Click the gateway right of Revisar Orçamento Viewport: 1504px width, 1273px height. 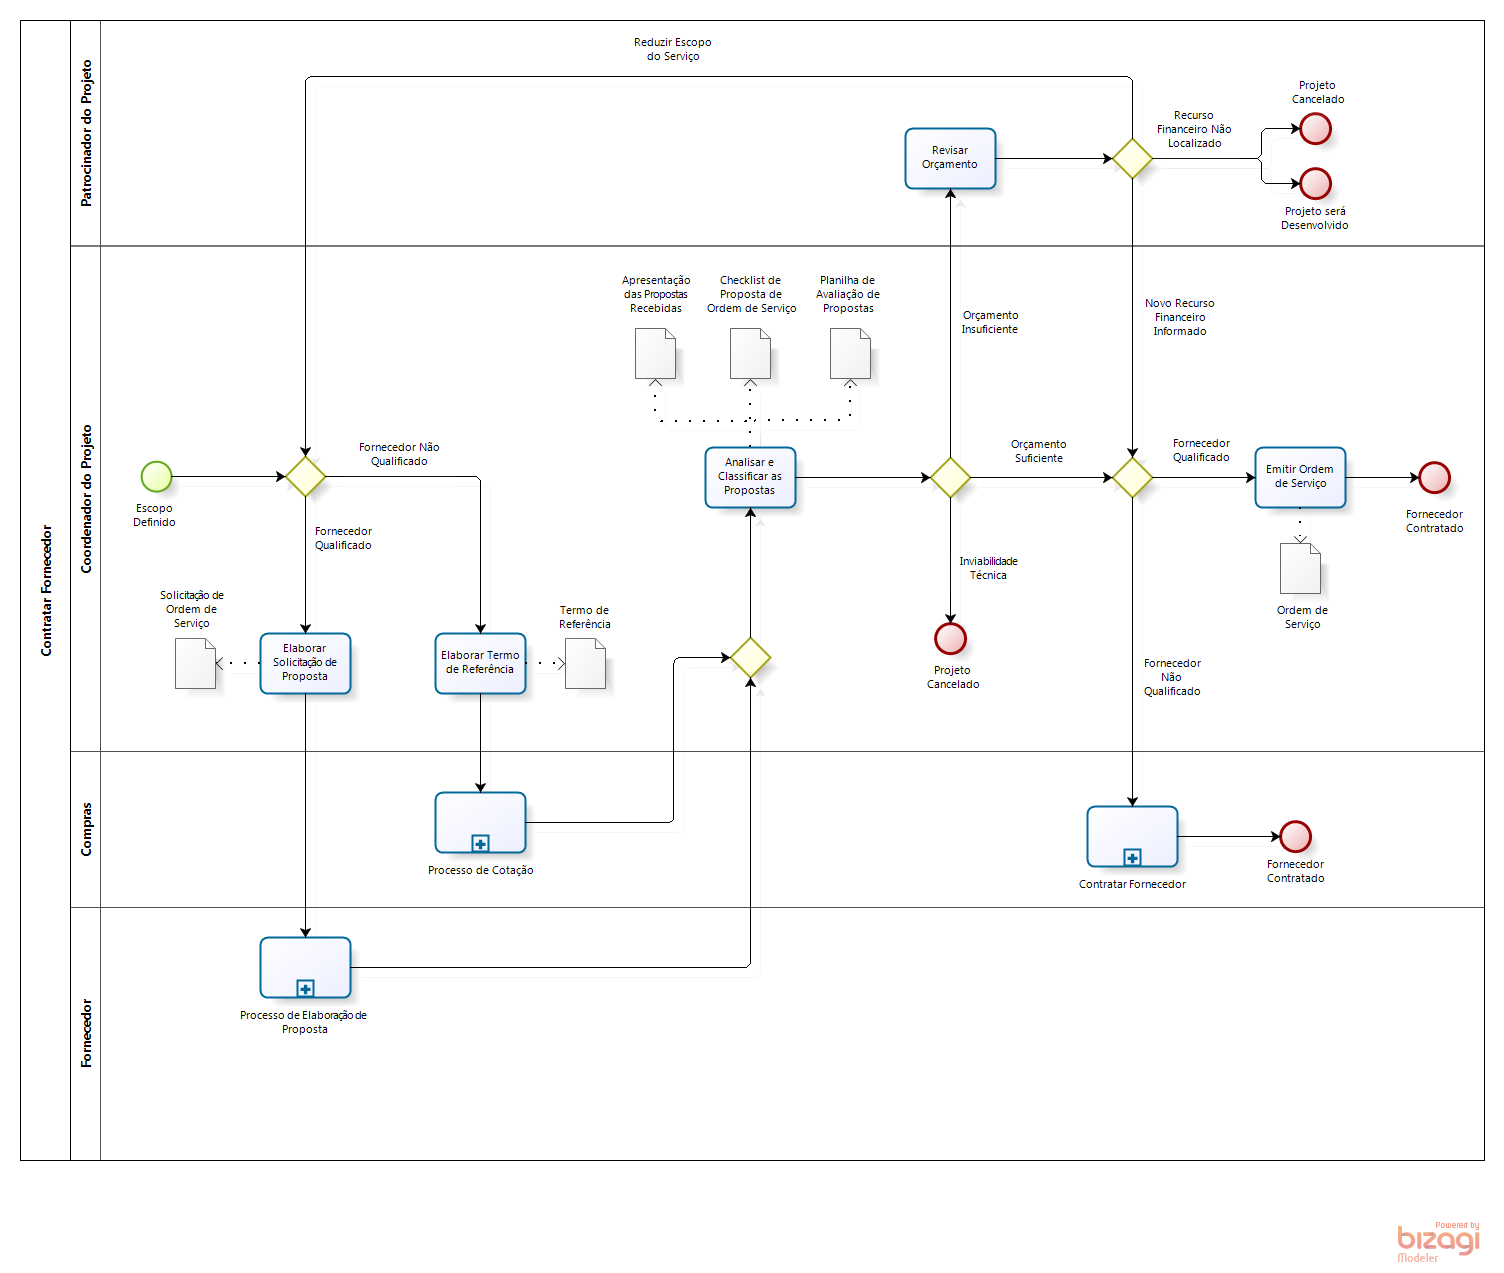(1132, 158)
